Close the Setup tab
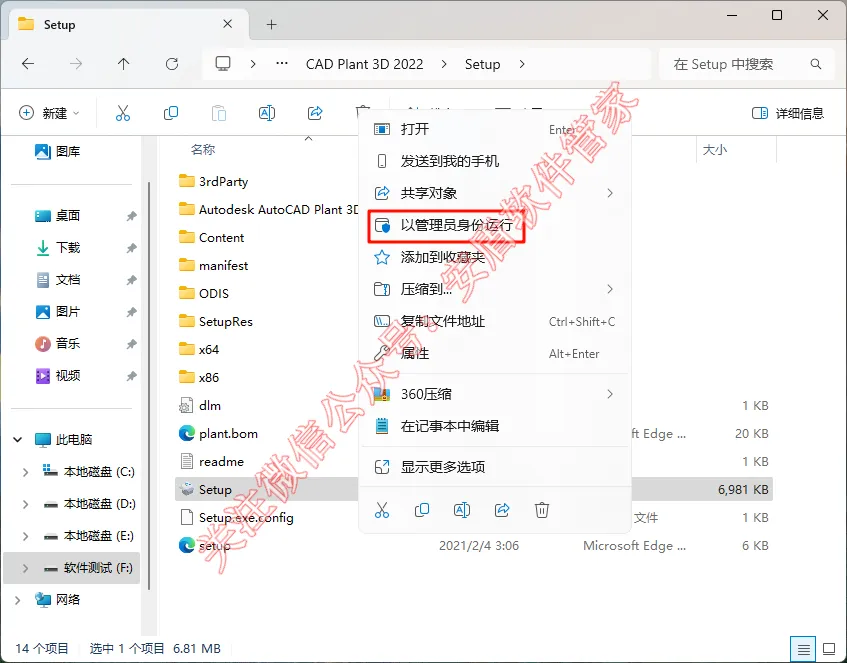The width and height of the screenshot is (847, 663). 228,24
